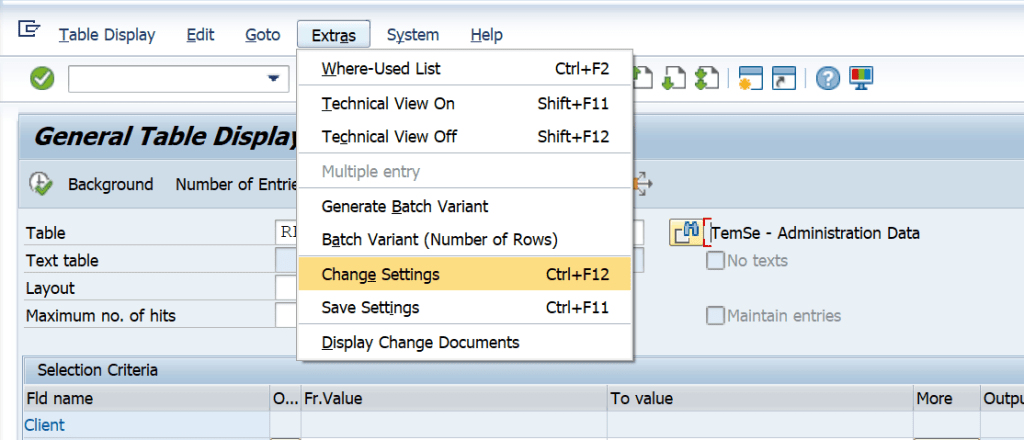Image resolution: width=1024 pixels, height=440 pixels.
Task: Click the Number of Entries button
Action: (x=236, y=185)
